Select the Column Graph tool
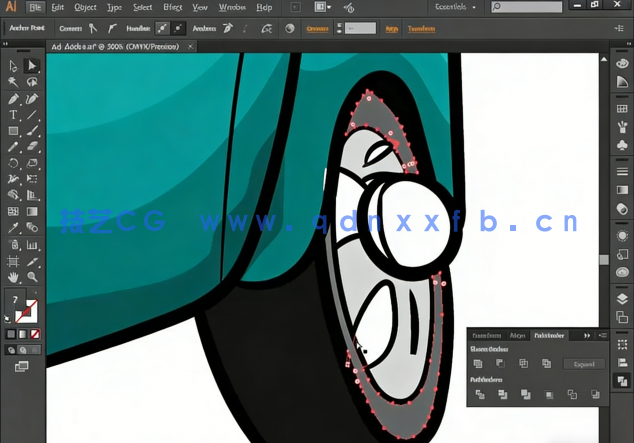 [32, 245]
